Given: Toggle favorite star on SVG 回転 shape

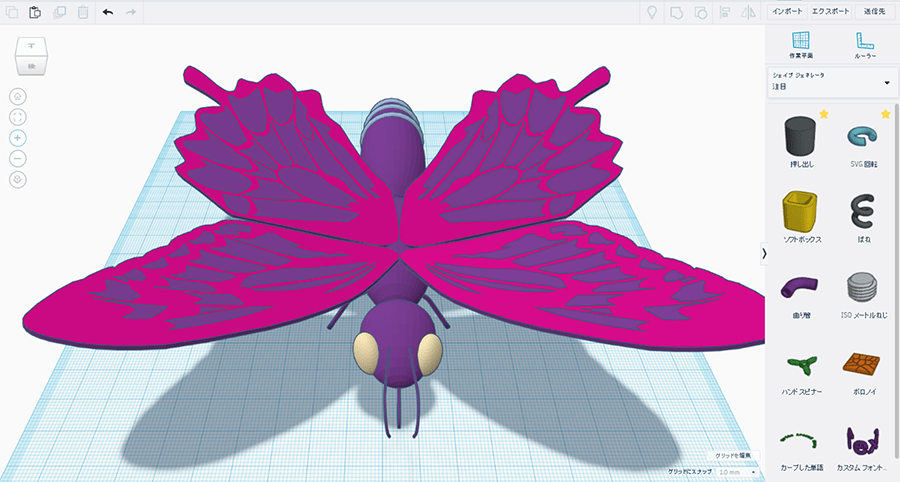Looking at the screenshot, I should point(886,114).
